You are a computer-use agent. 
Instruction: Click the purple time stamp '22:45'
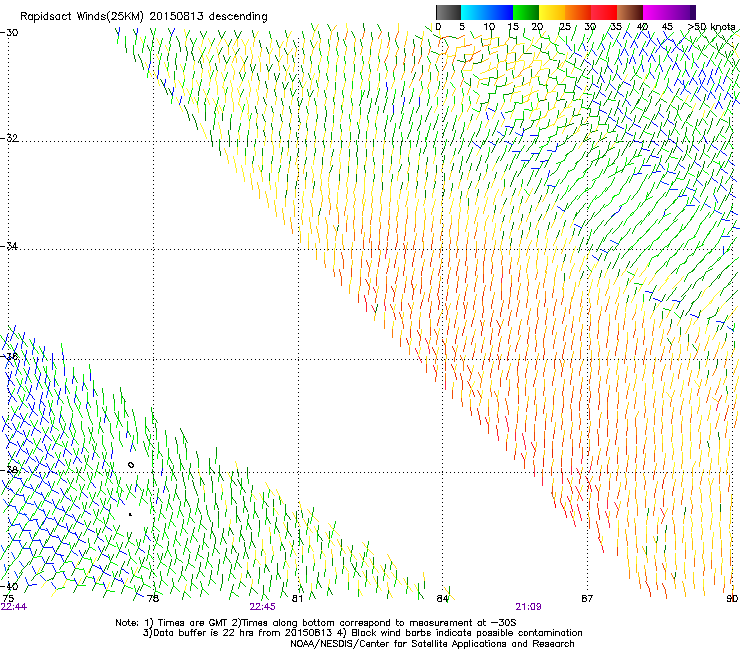(x=262, y=607)
